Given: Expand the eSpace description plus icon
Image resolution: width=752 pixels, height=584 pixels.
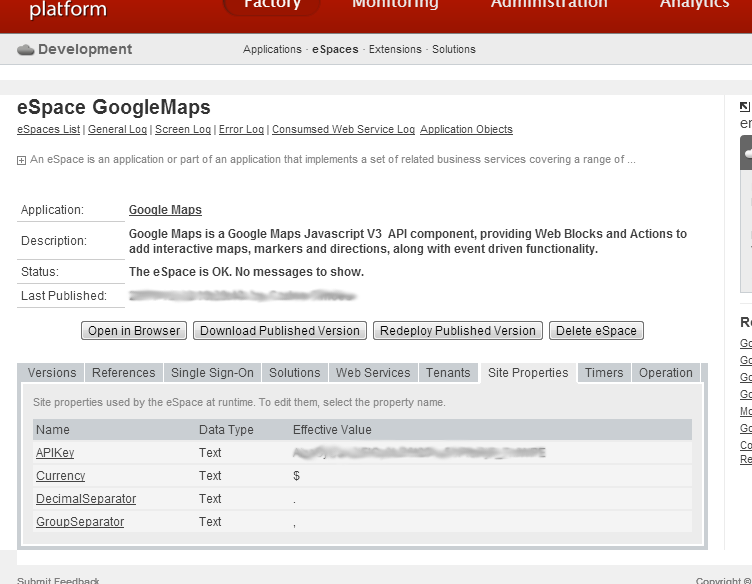Looking at the screenshot, I should click(x=21, y=160).
